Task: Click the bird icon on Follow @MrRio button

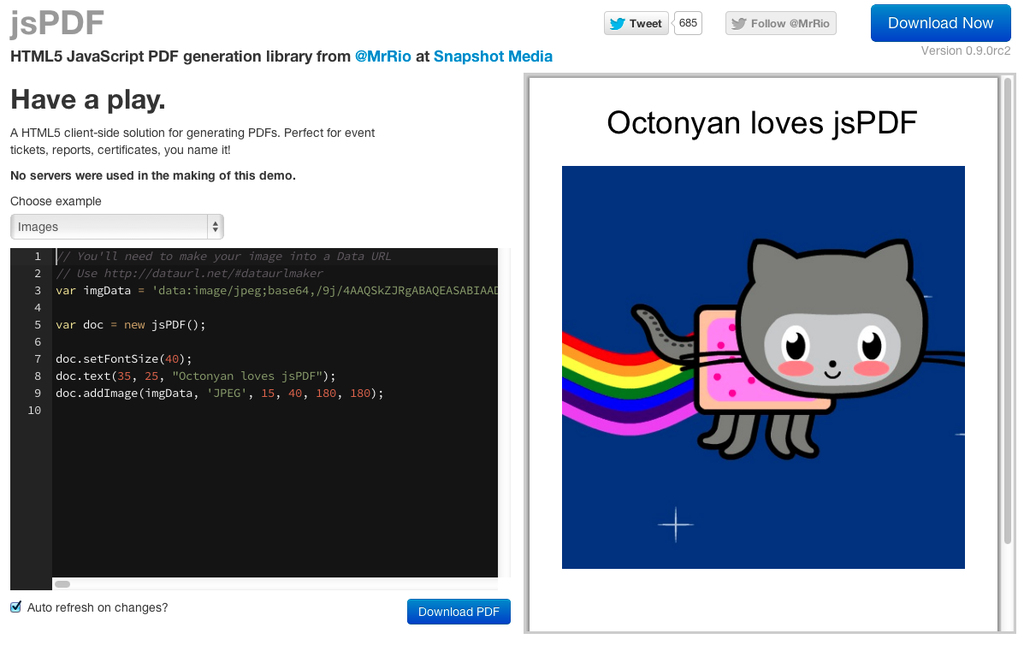Action: [x=739, y=24]
